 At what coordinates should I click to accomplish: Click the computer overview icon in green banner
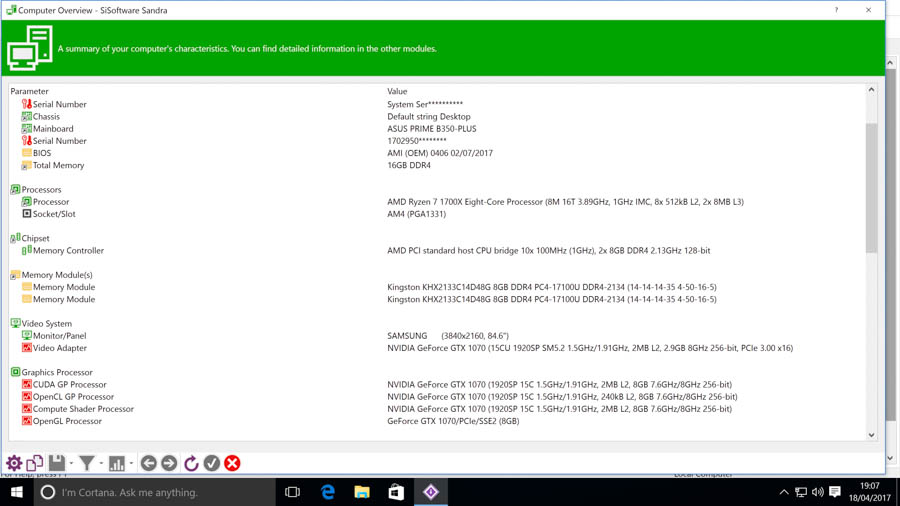click(x=30, y=48)
